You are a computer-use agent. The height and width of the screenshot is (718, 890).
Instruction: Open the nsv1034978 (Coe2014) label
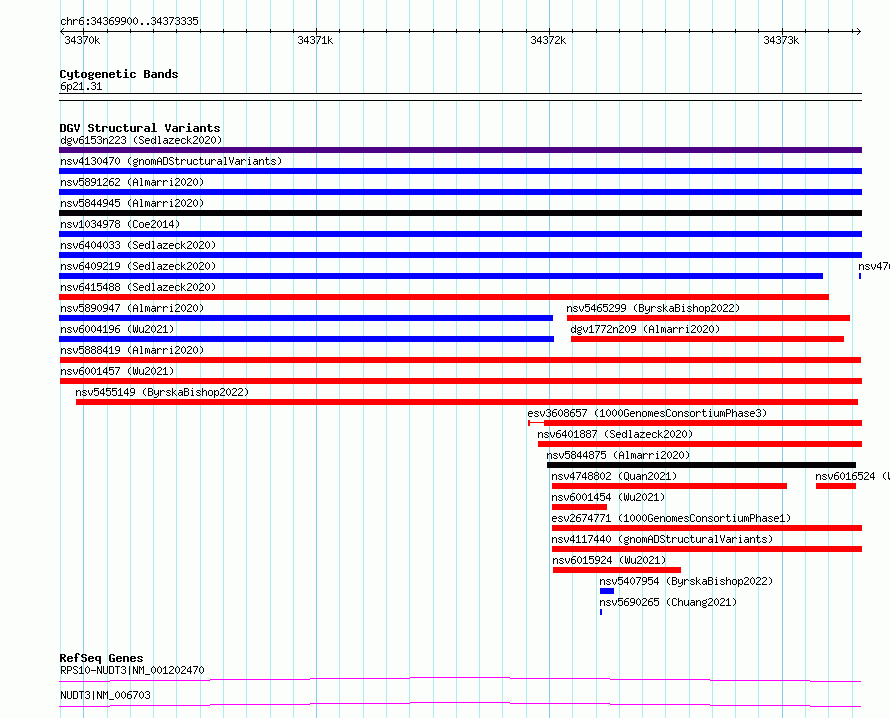tap(120, 224)
